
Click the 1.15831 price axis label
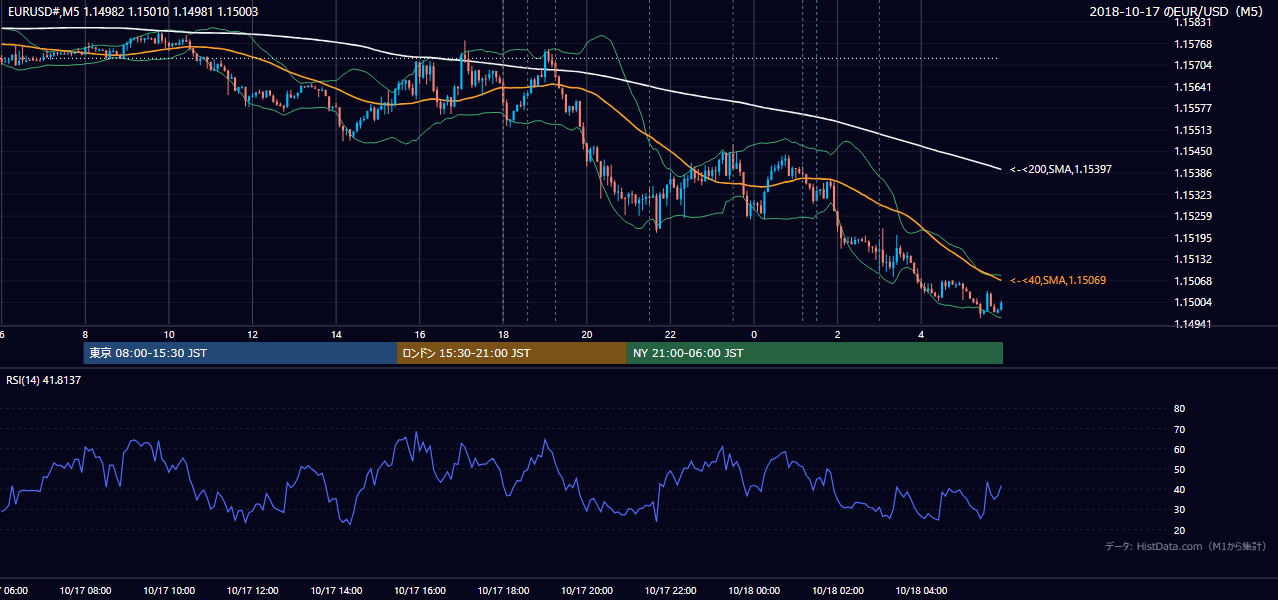(x=1192, y=22)
